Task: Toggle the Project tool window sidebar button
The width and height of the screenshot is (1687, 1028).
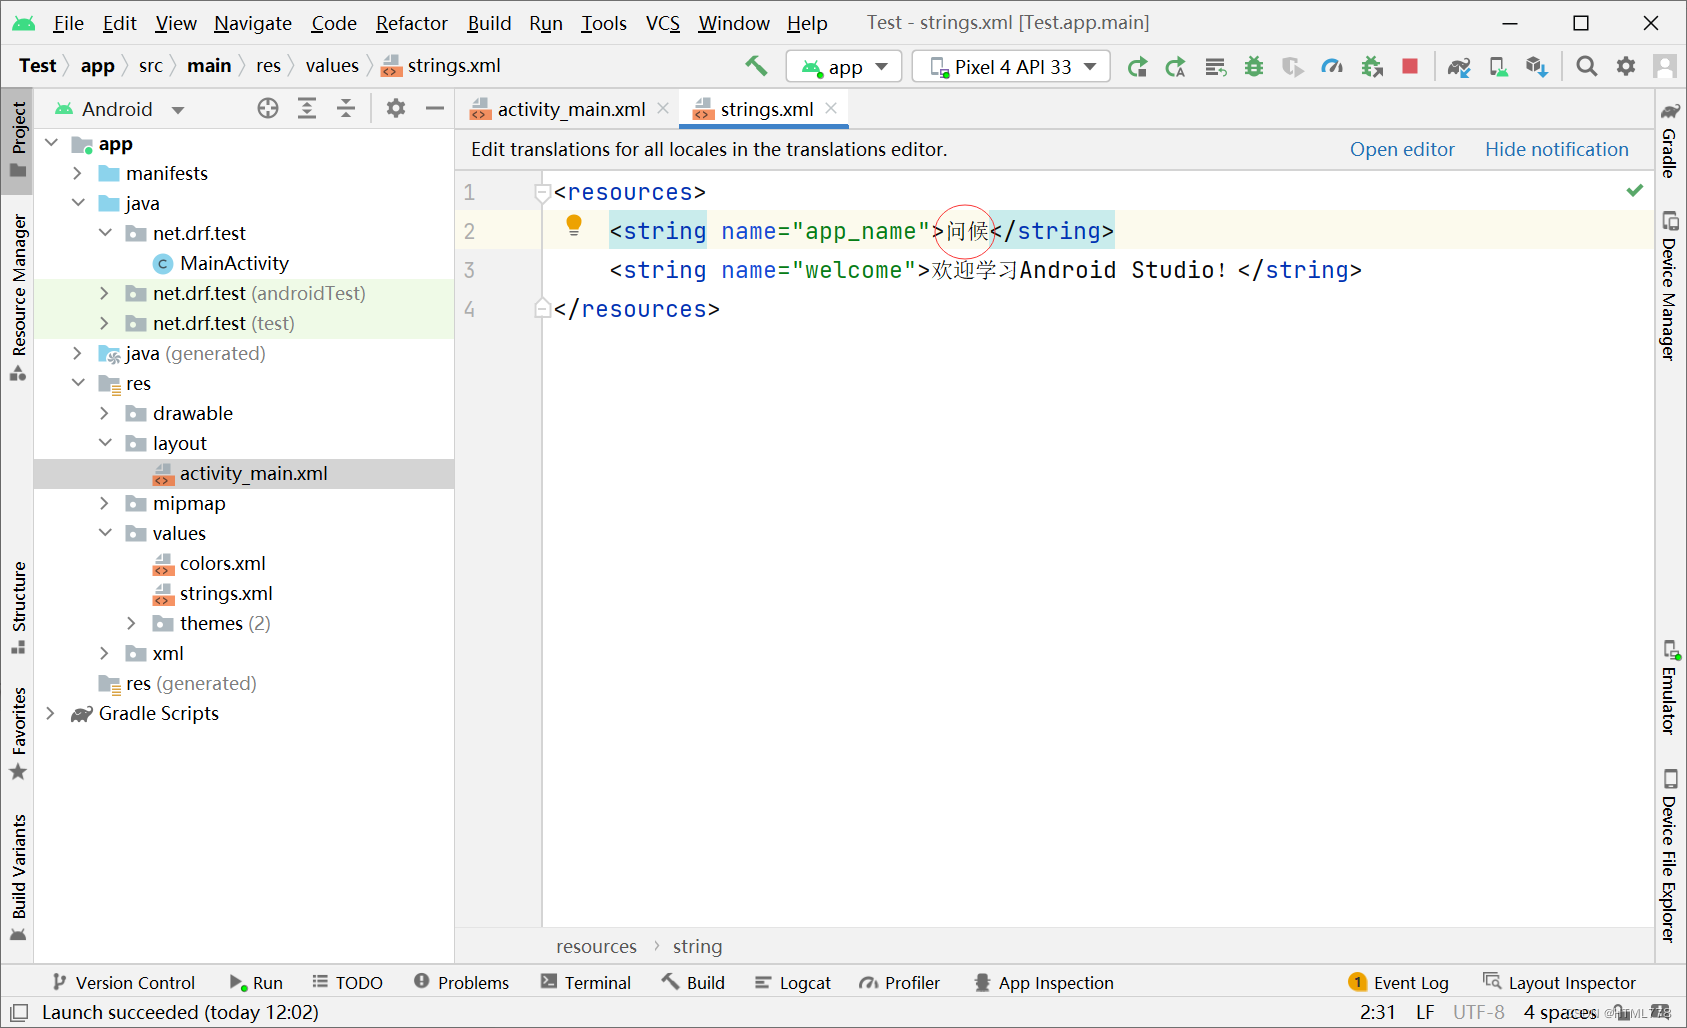Action: coord(17,138)
